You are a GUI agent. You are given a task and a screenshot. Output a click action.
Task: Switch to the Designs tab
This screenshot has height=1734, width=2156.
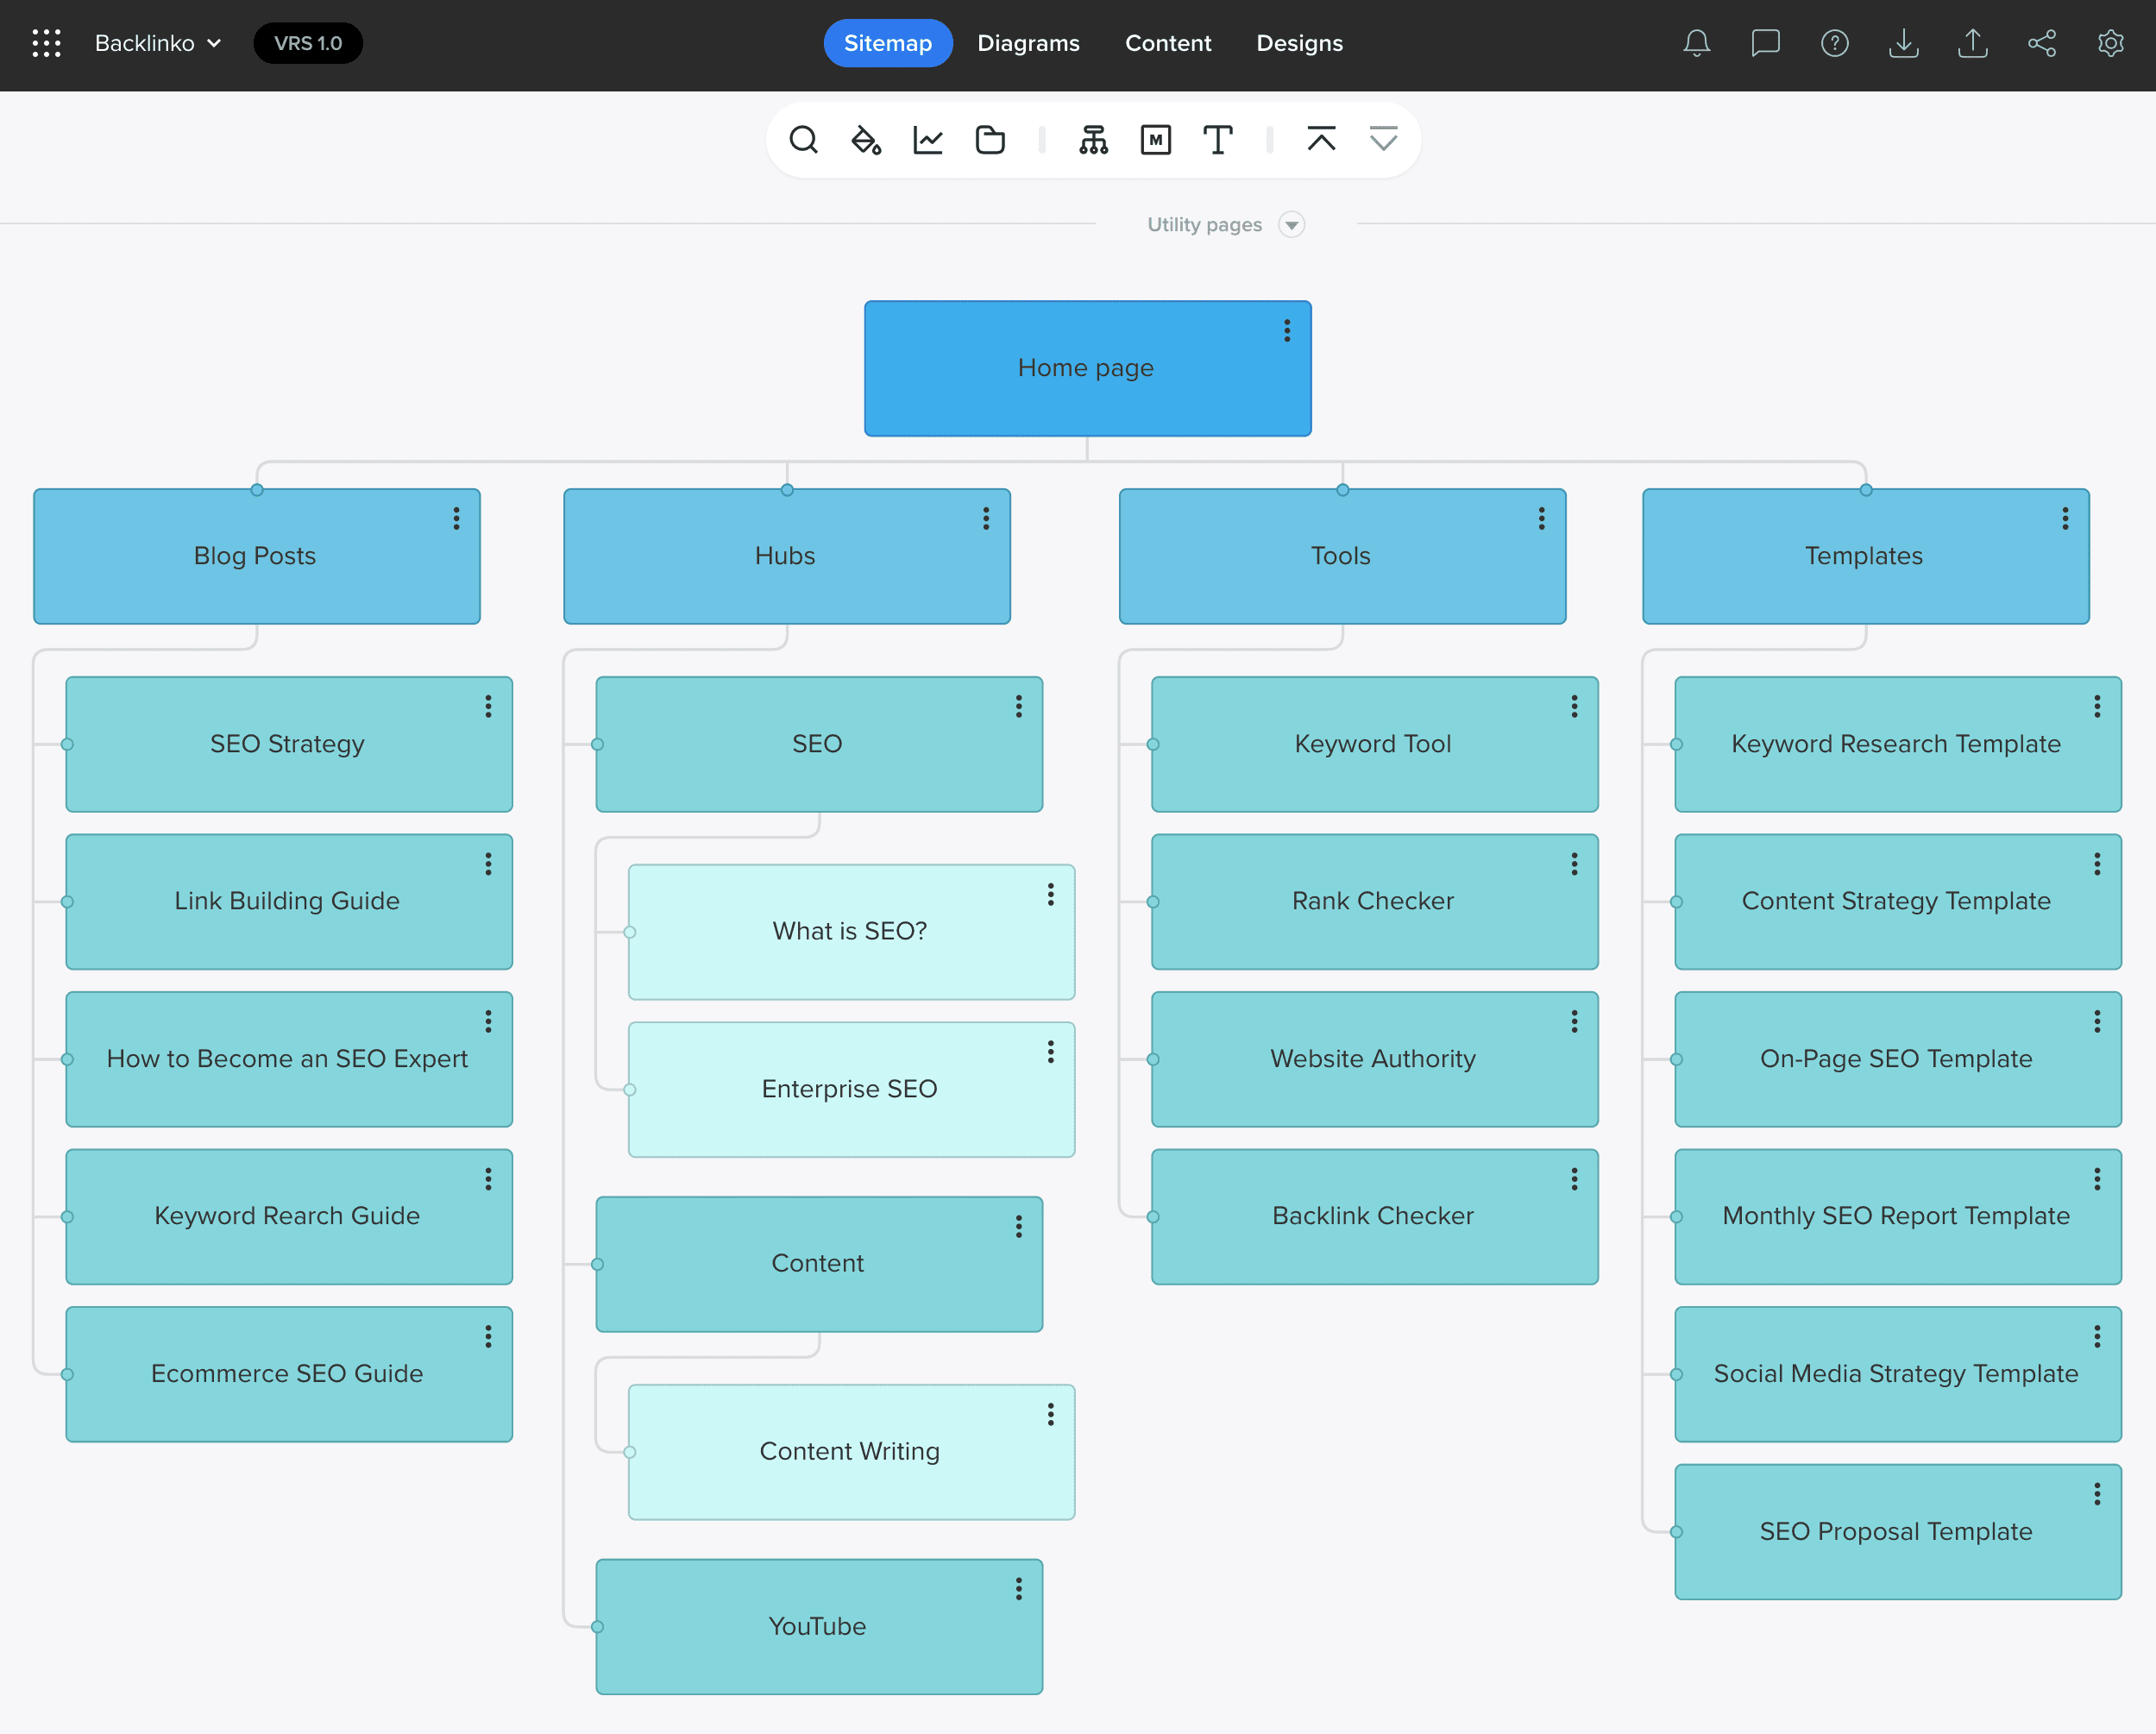1299,43
